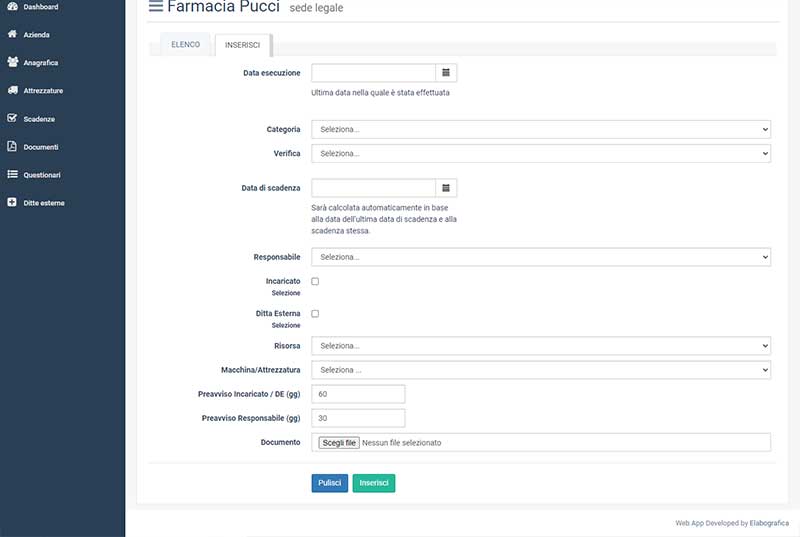Click the Pulisci button
Viewport: 800px width, 537px height.
pos(330,483)
